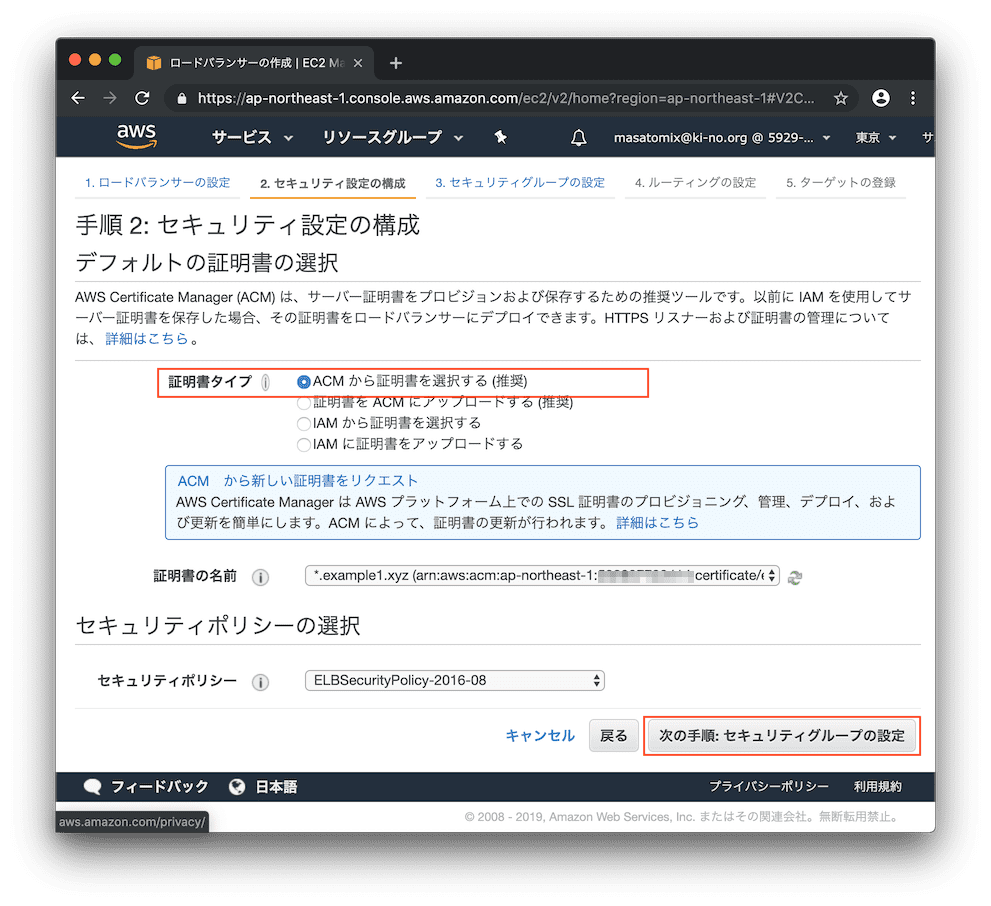991x906 pixels.
Task: Open 詳細はこちら link inside ACM info box
Action: (657, 522)
